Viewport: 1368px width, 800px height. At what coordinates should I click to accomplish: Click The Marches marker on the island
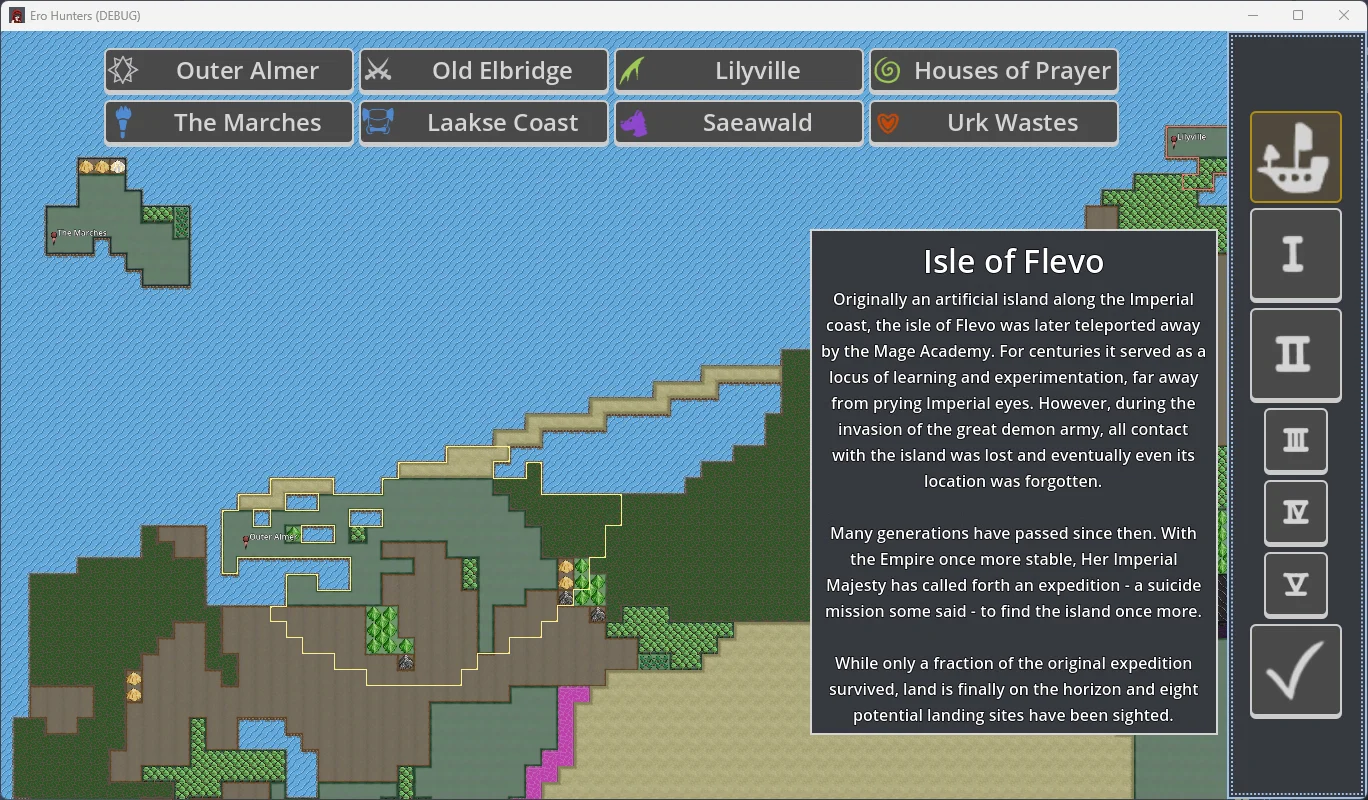[54, 237]
